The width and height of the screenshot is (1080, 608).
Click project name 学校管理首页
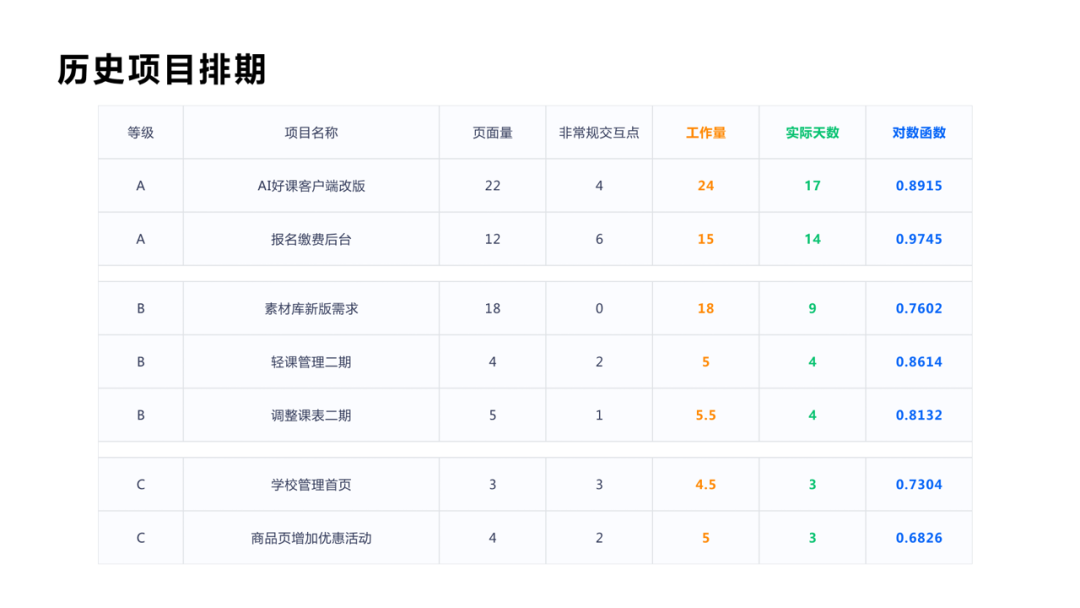click(x=311, y=485)
